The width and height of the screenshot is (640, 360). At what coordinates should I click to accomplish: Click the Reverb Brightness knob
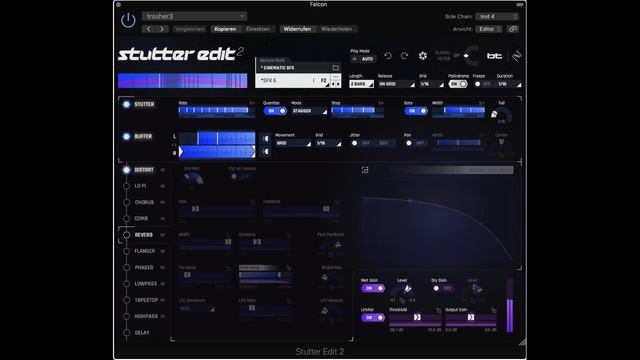click(331, 278)
